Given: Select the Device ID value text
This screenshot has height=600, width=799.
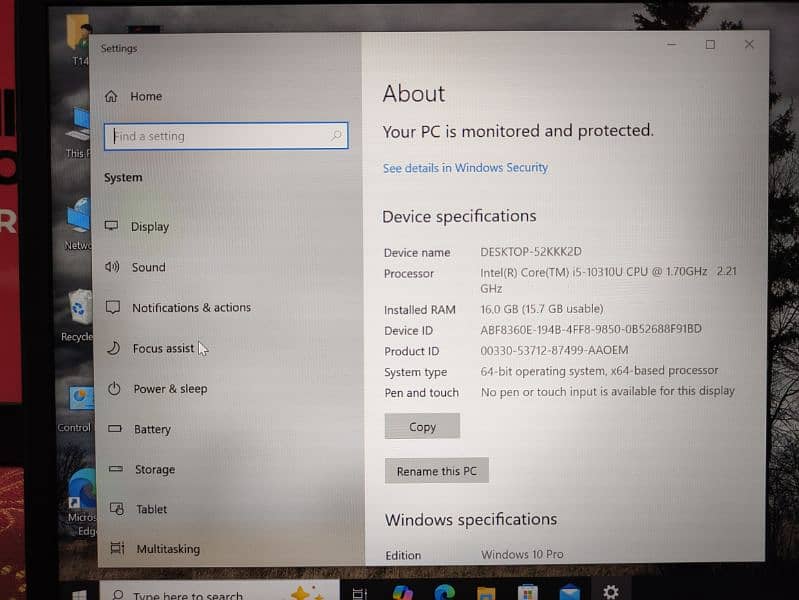Looking at the screenshot, I should coord(591,329).
